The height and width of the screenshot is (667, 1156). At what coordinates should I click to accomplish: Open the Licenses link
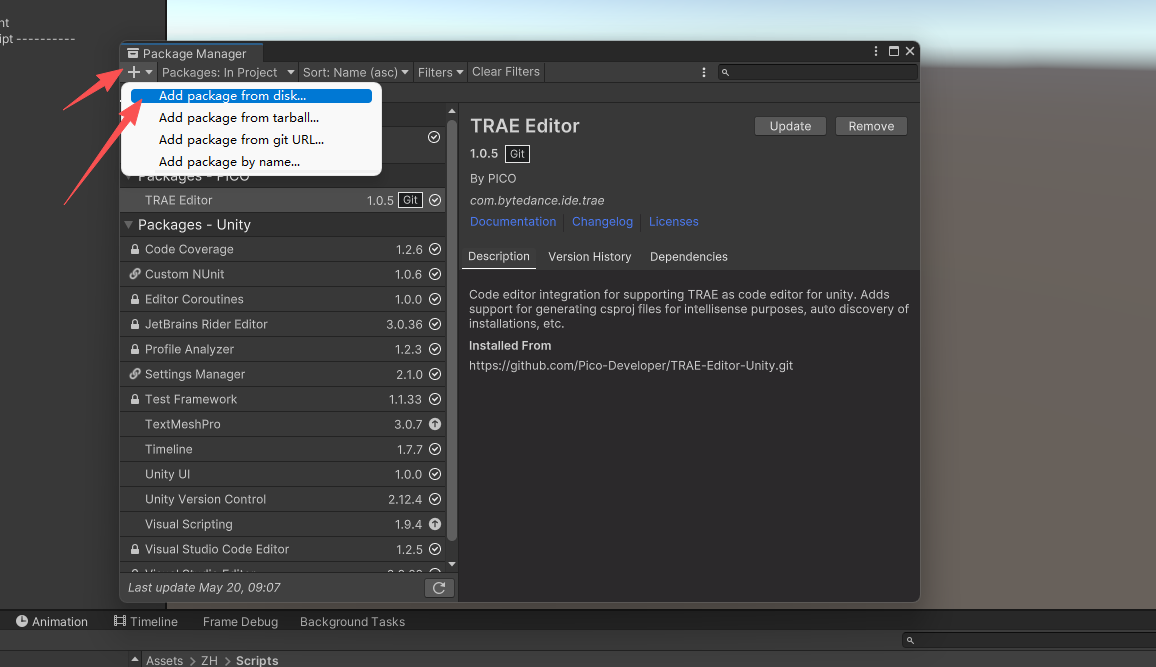pos(673,222)
